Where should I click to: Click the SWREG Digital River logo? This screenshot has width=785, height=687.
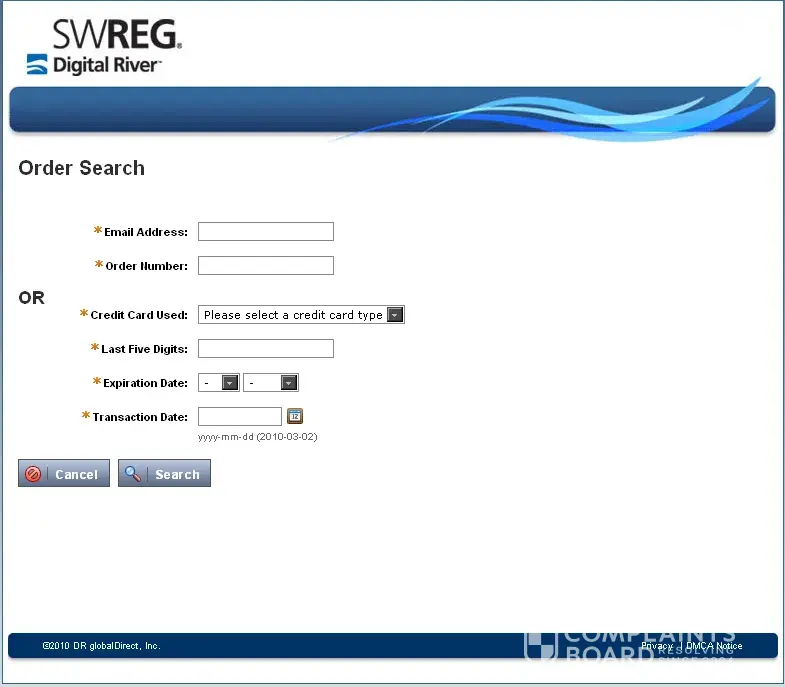tap(104, 48)
